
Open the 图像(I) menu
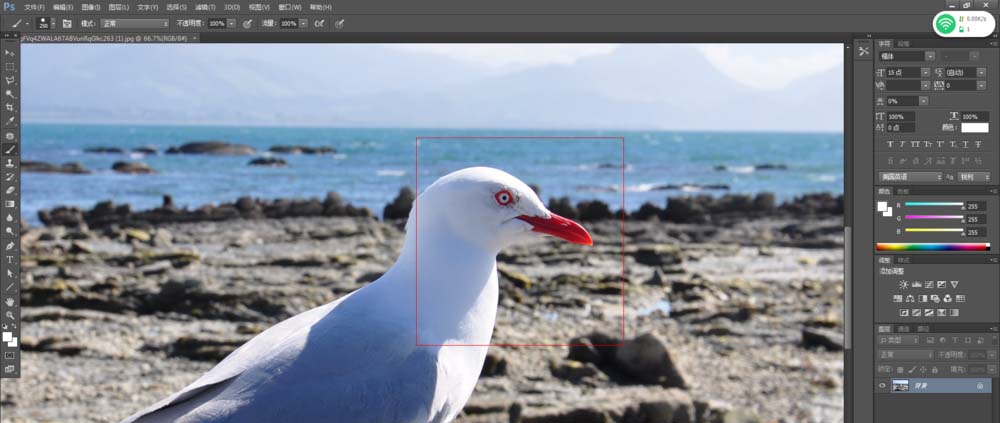click(91, 7)
